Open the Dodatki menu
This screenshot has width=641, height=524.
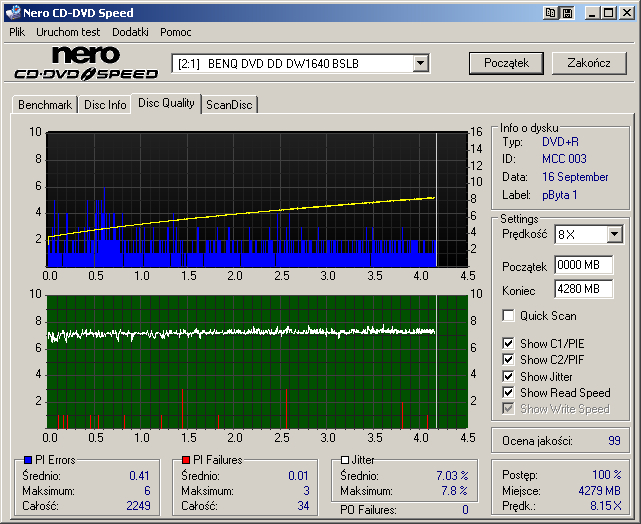tap(130, 32)
